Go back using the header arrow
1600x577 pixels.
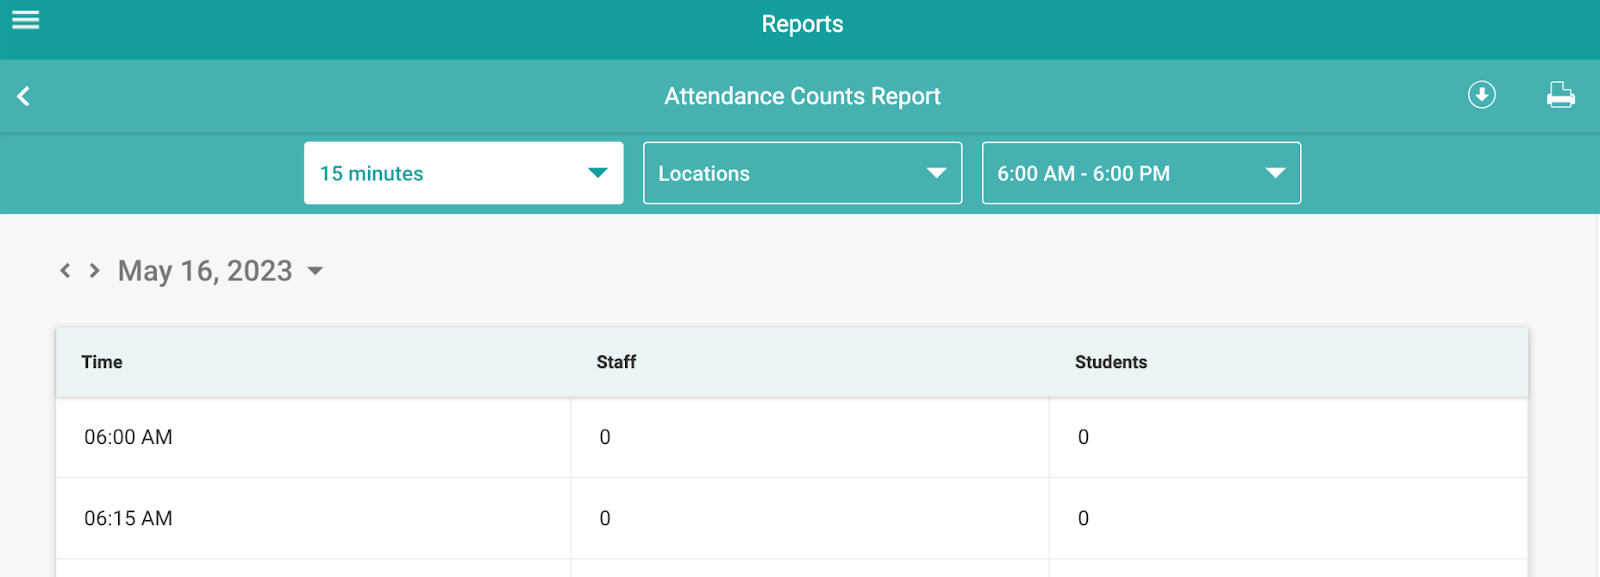(x=24, y=96)
